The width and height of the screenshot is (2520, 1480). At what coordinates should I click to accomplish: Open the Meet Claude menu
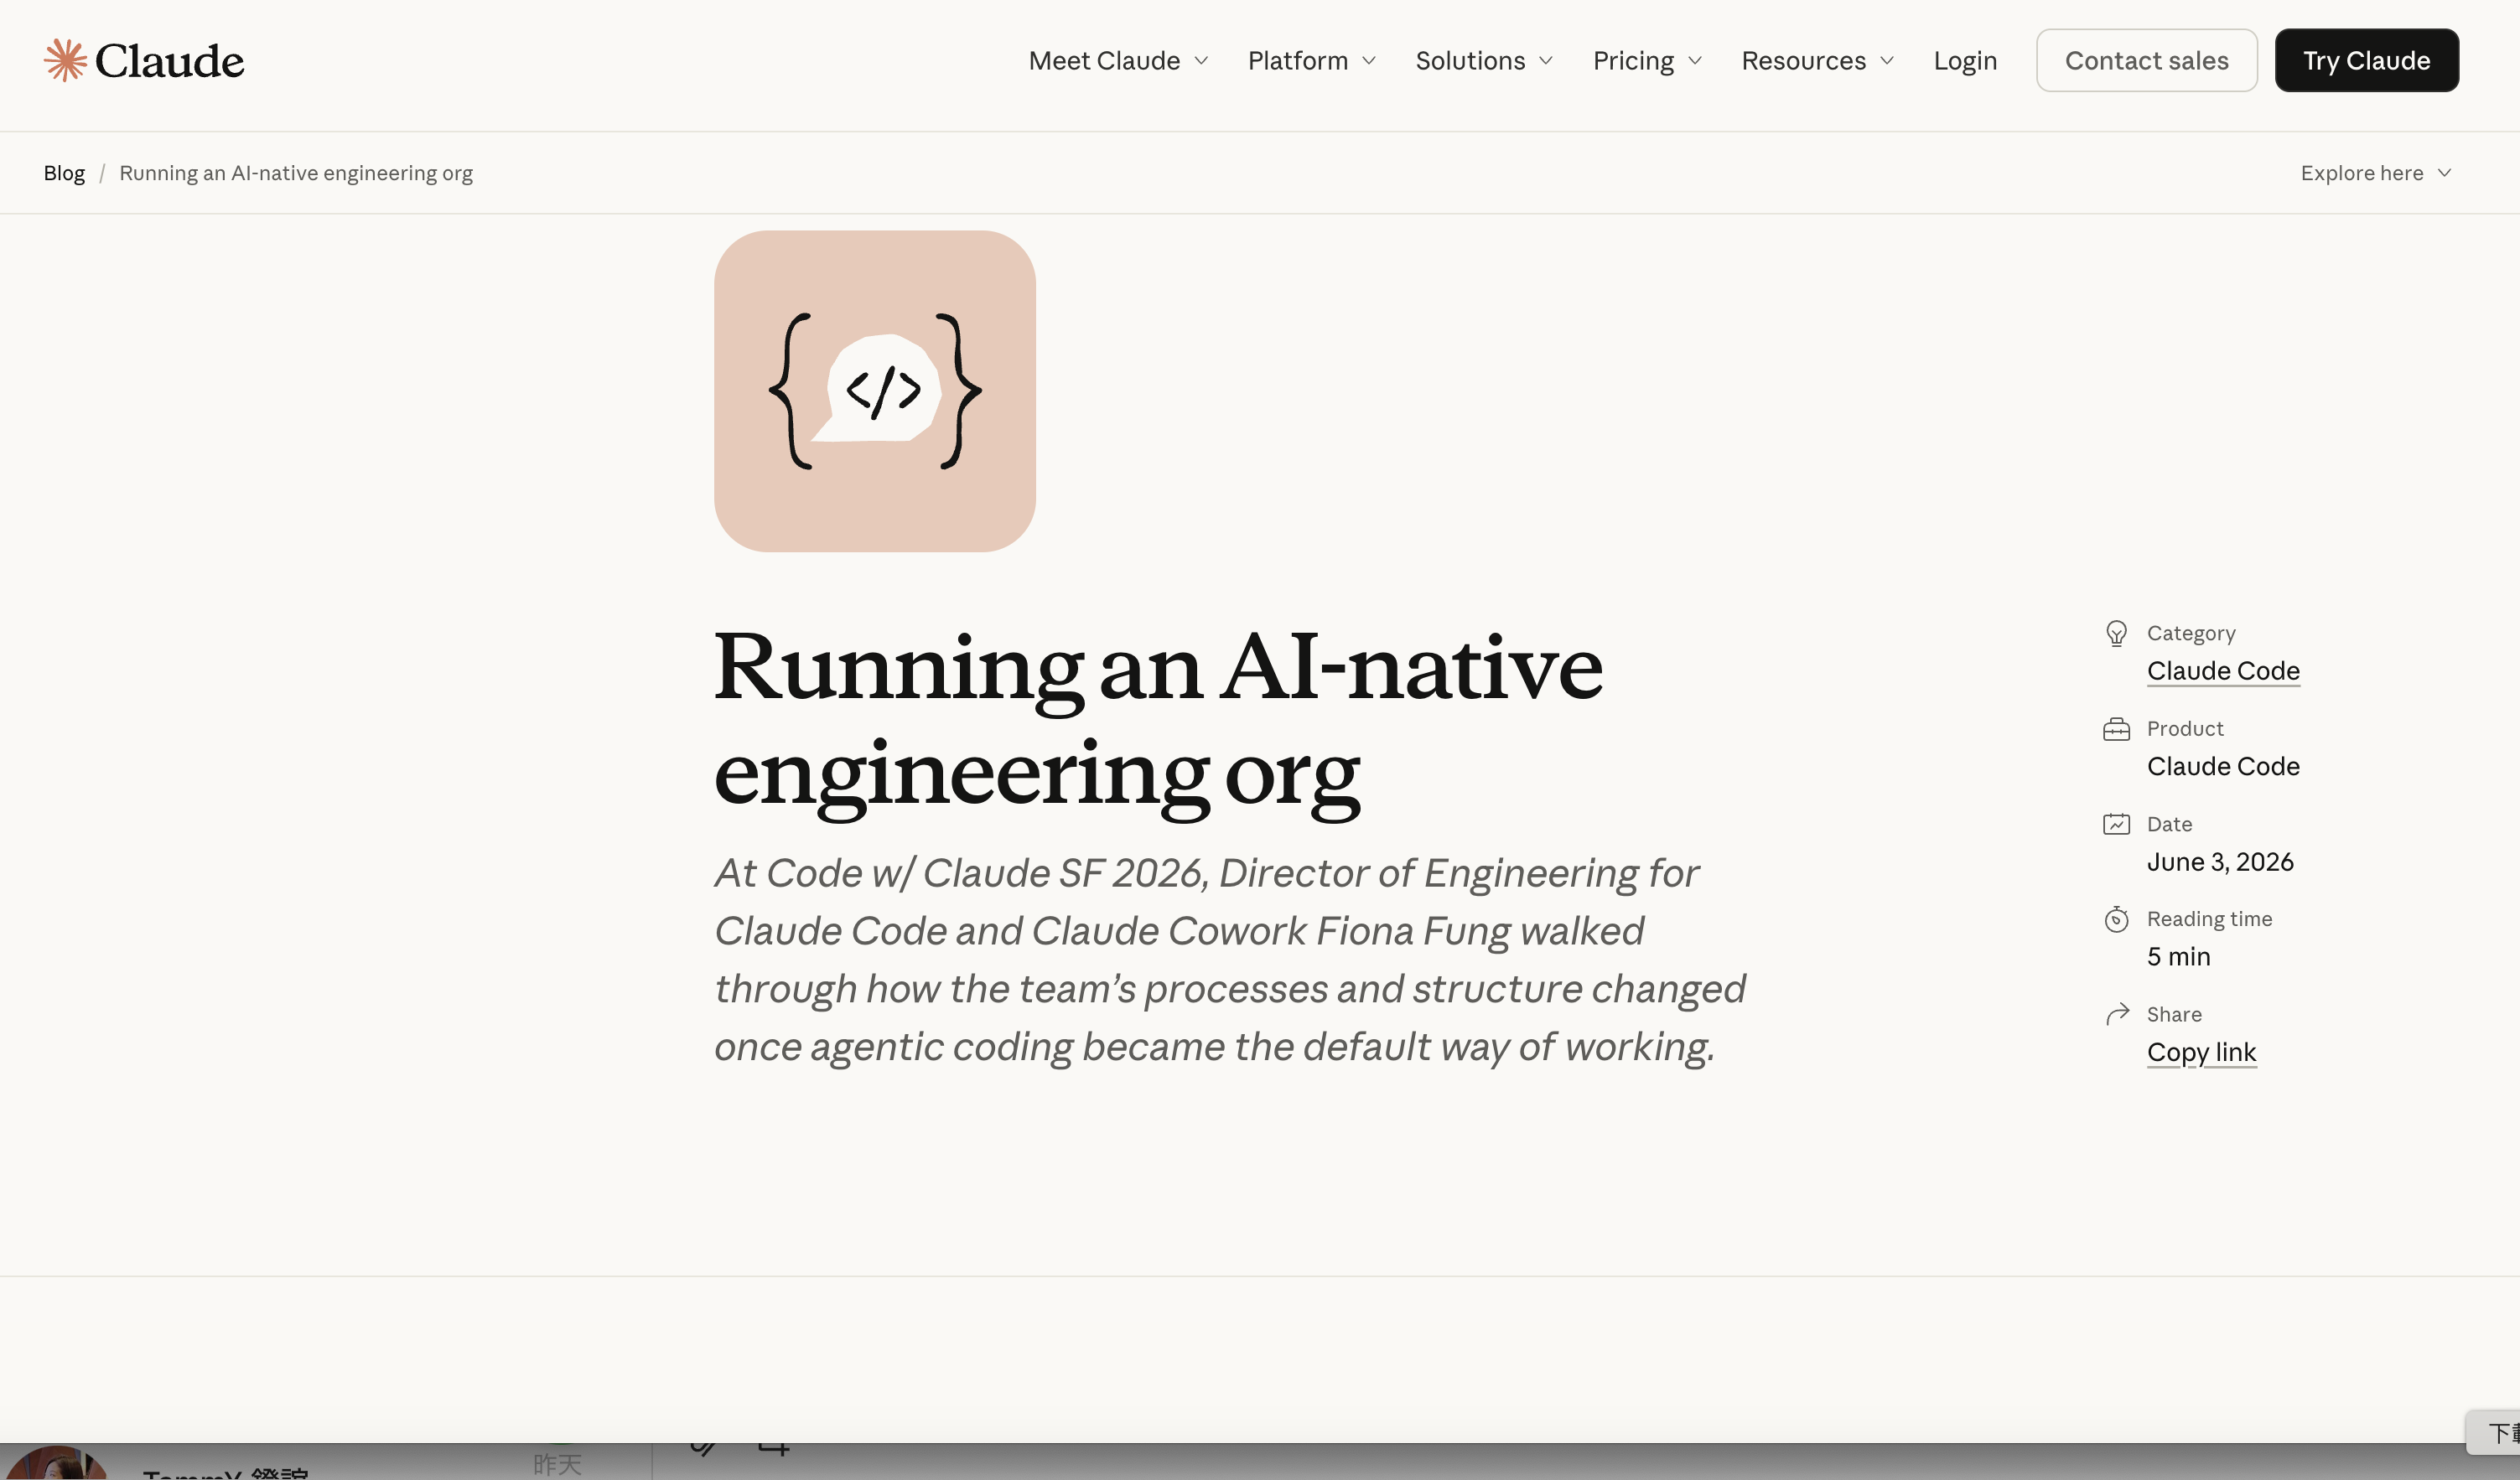click(x=1104, y=60)
